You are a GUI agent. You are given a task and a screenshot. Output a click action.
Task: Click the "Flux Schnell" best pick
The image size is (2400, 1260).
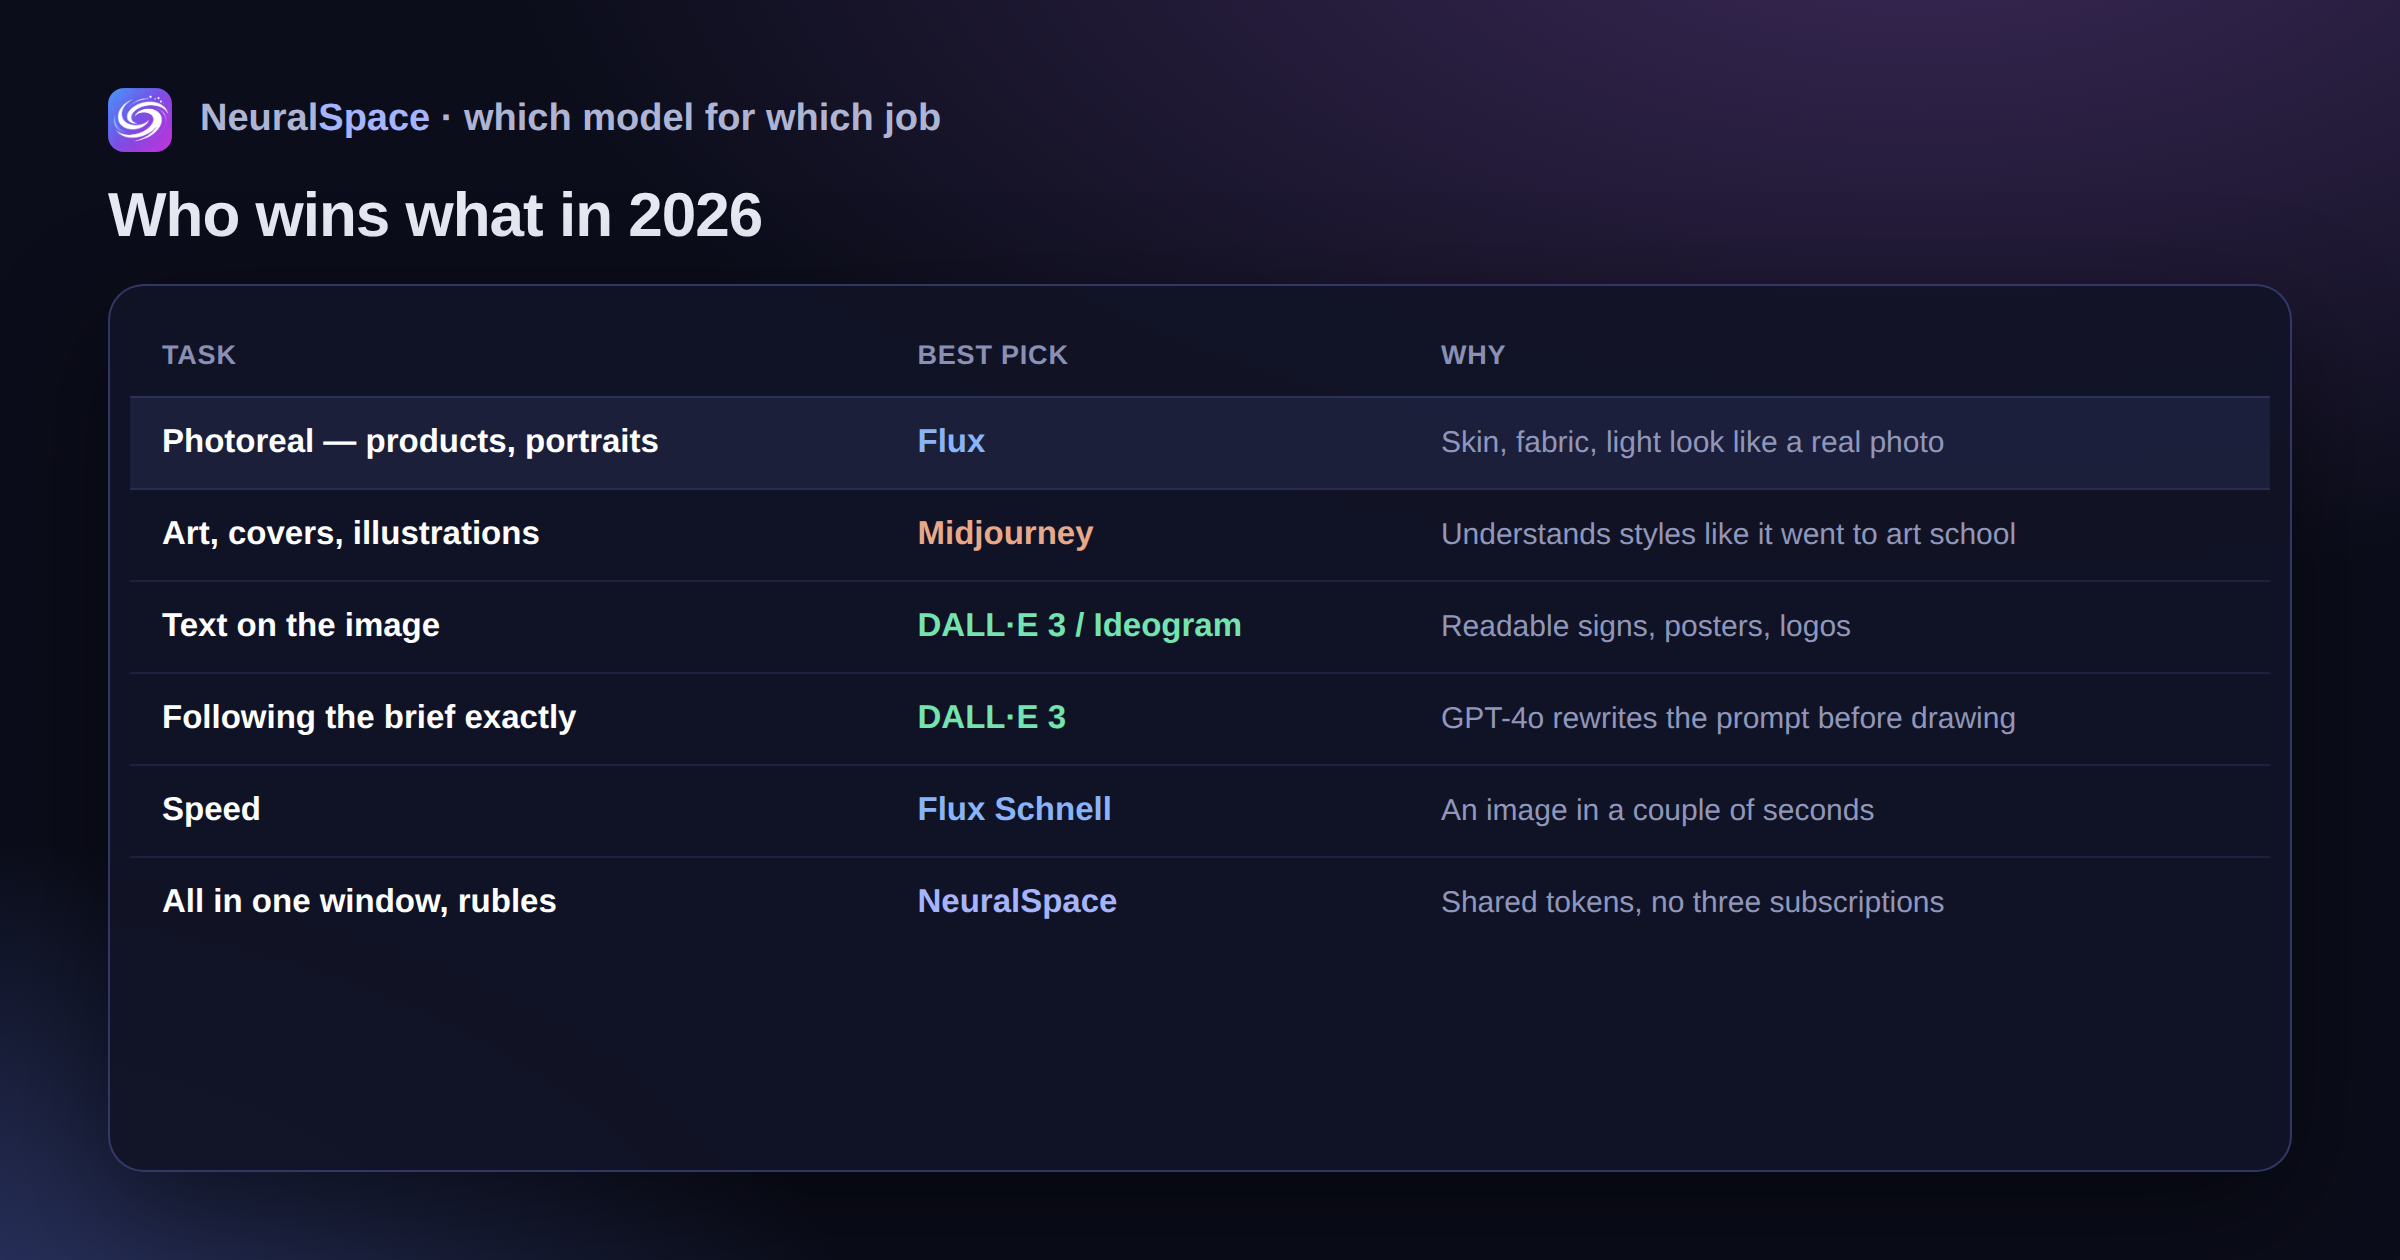coord(1015,809)
